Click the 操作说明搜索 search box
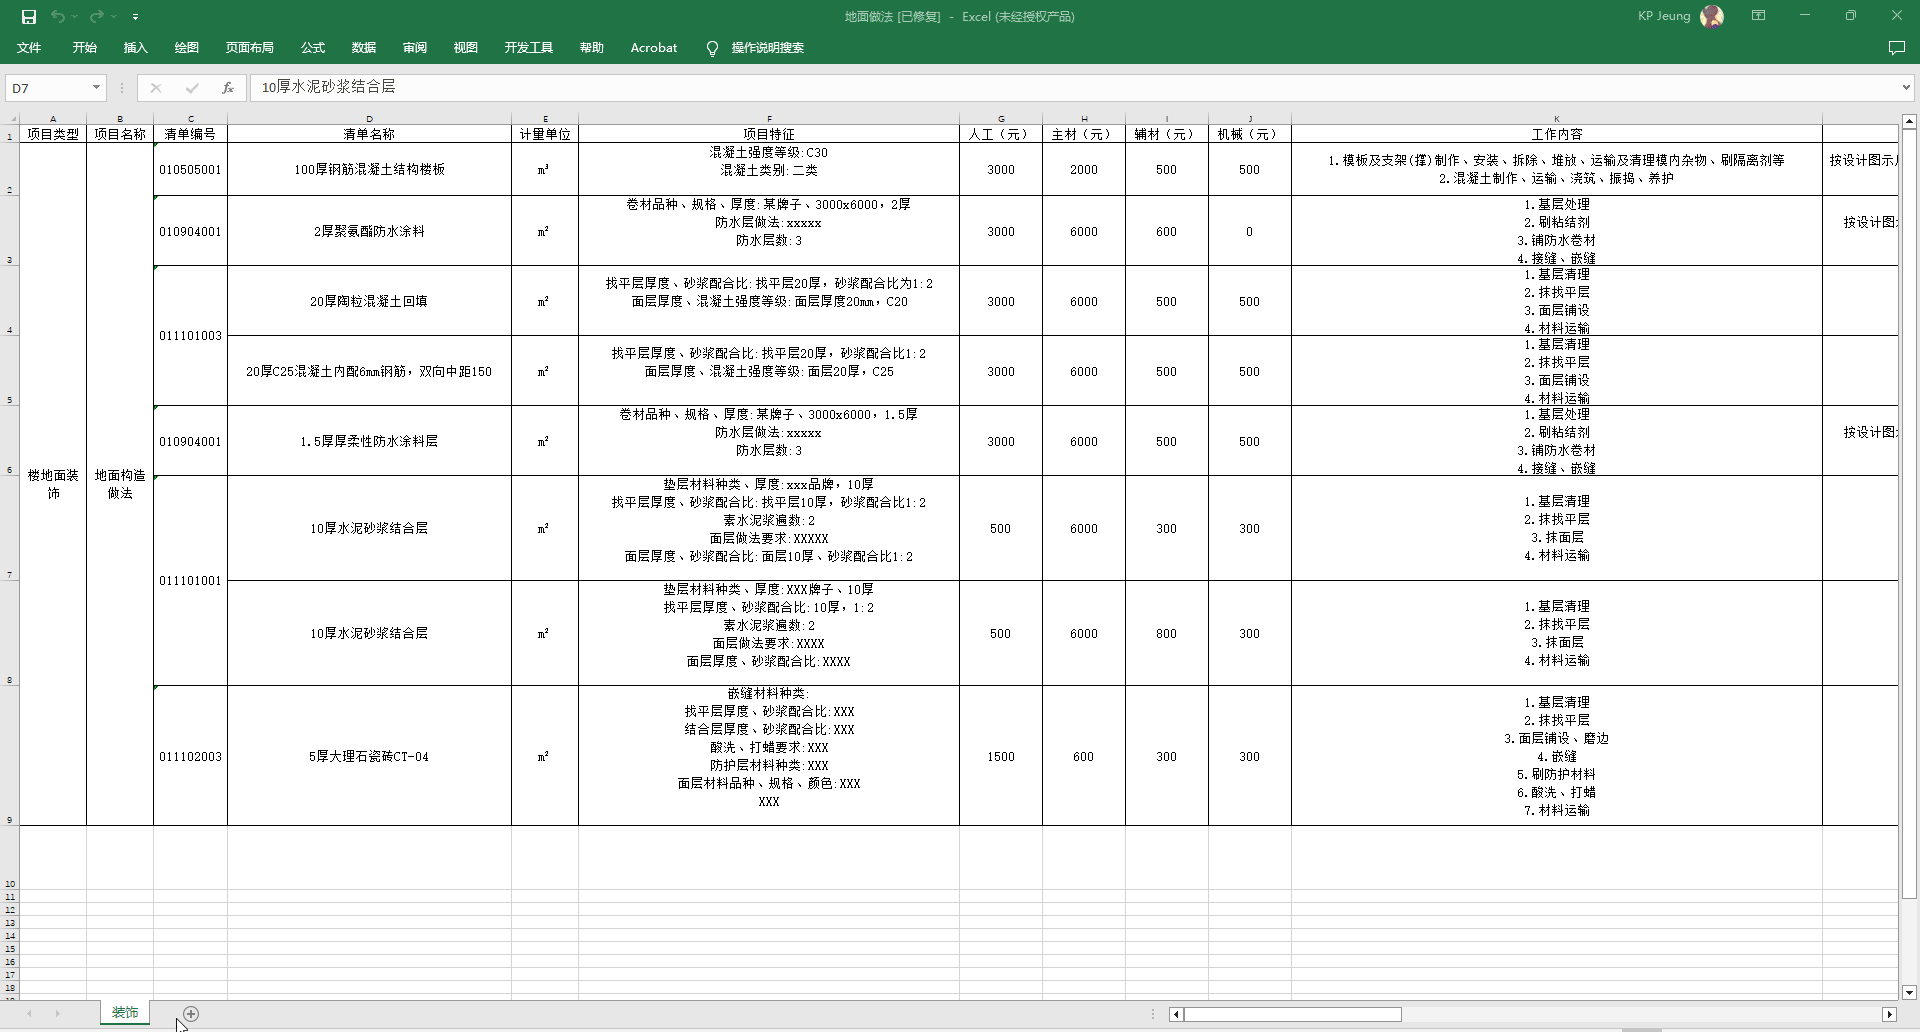 click(x=767, y=48)
